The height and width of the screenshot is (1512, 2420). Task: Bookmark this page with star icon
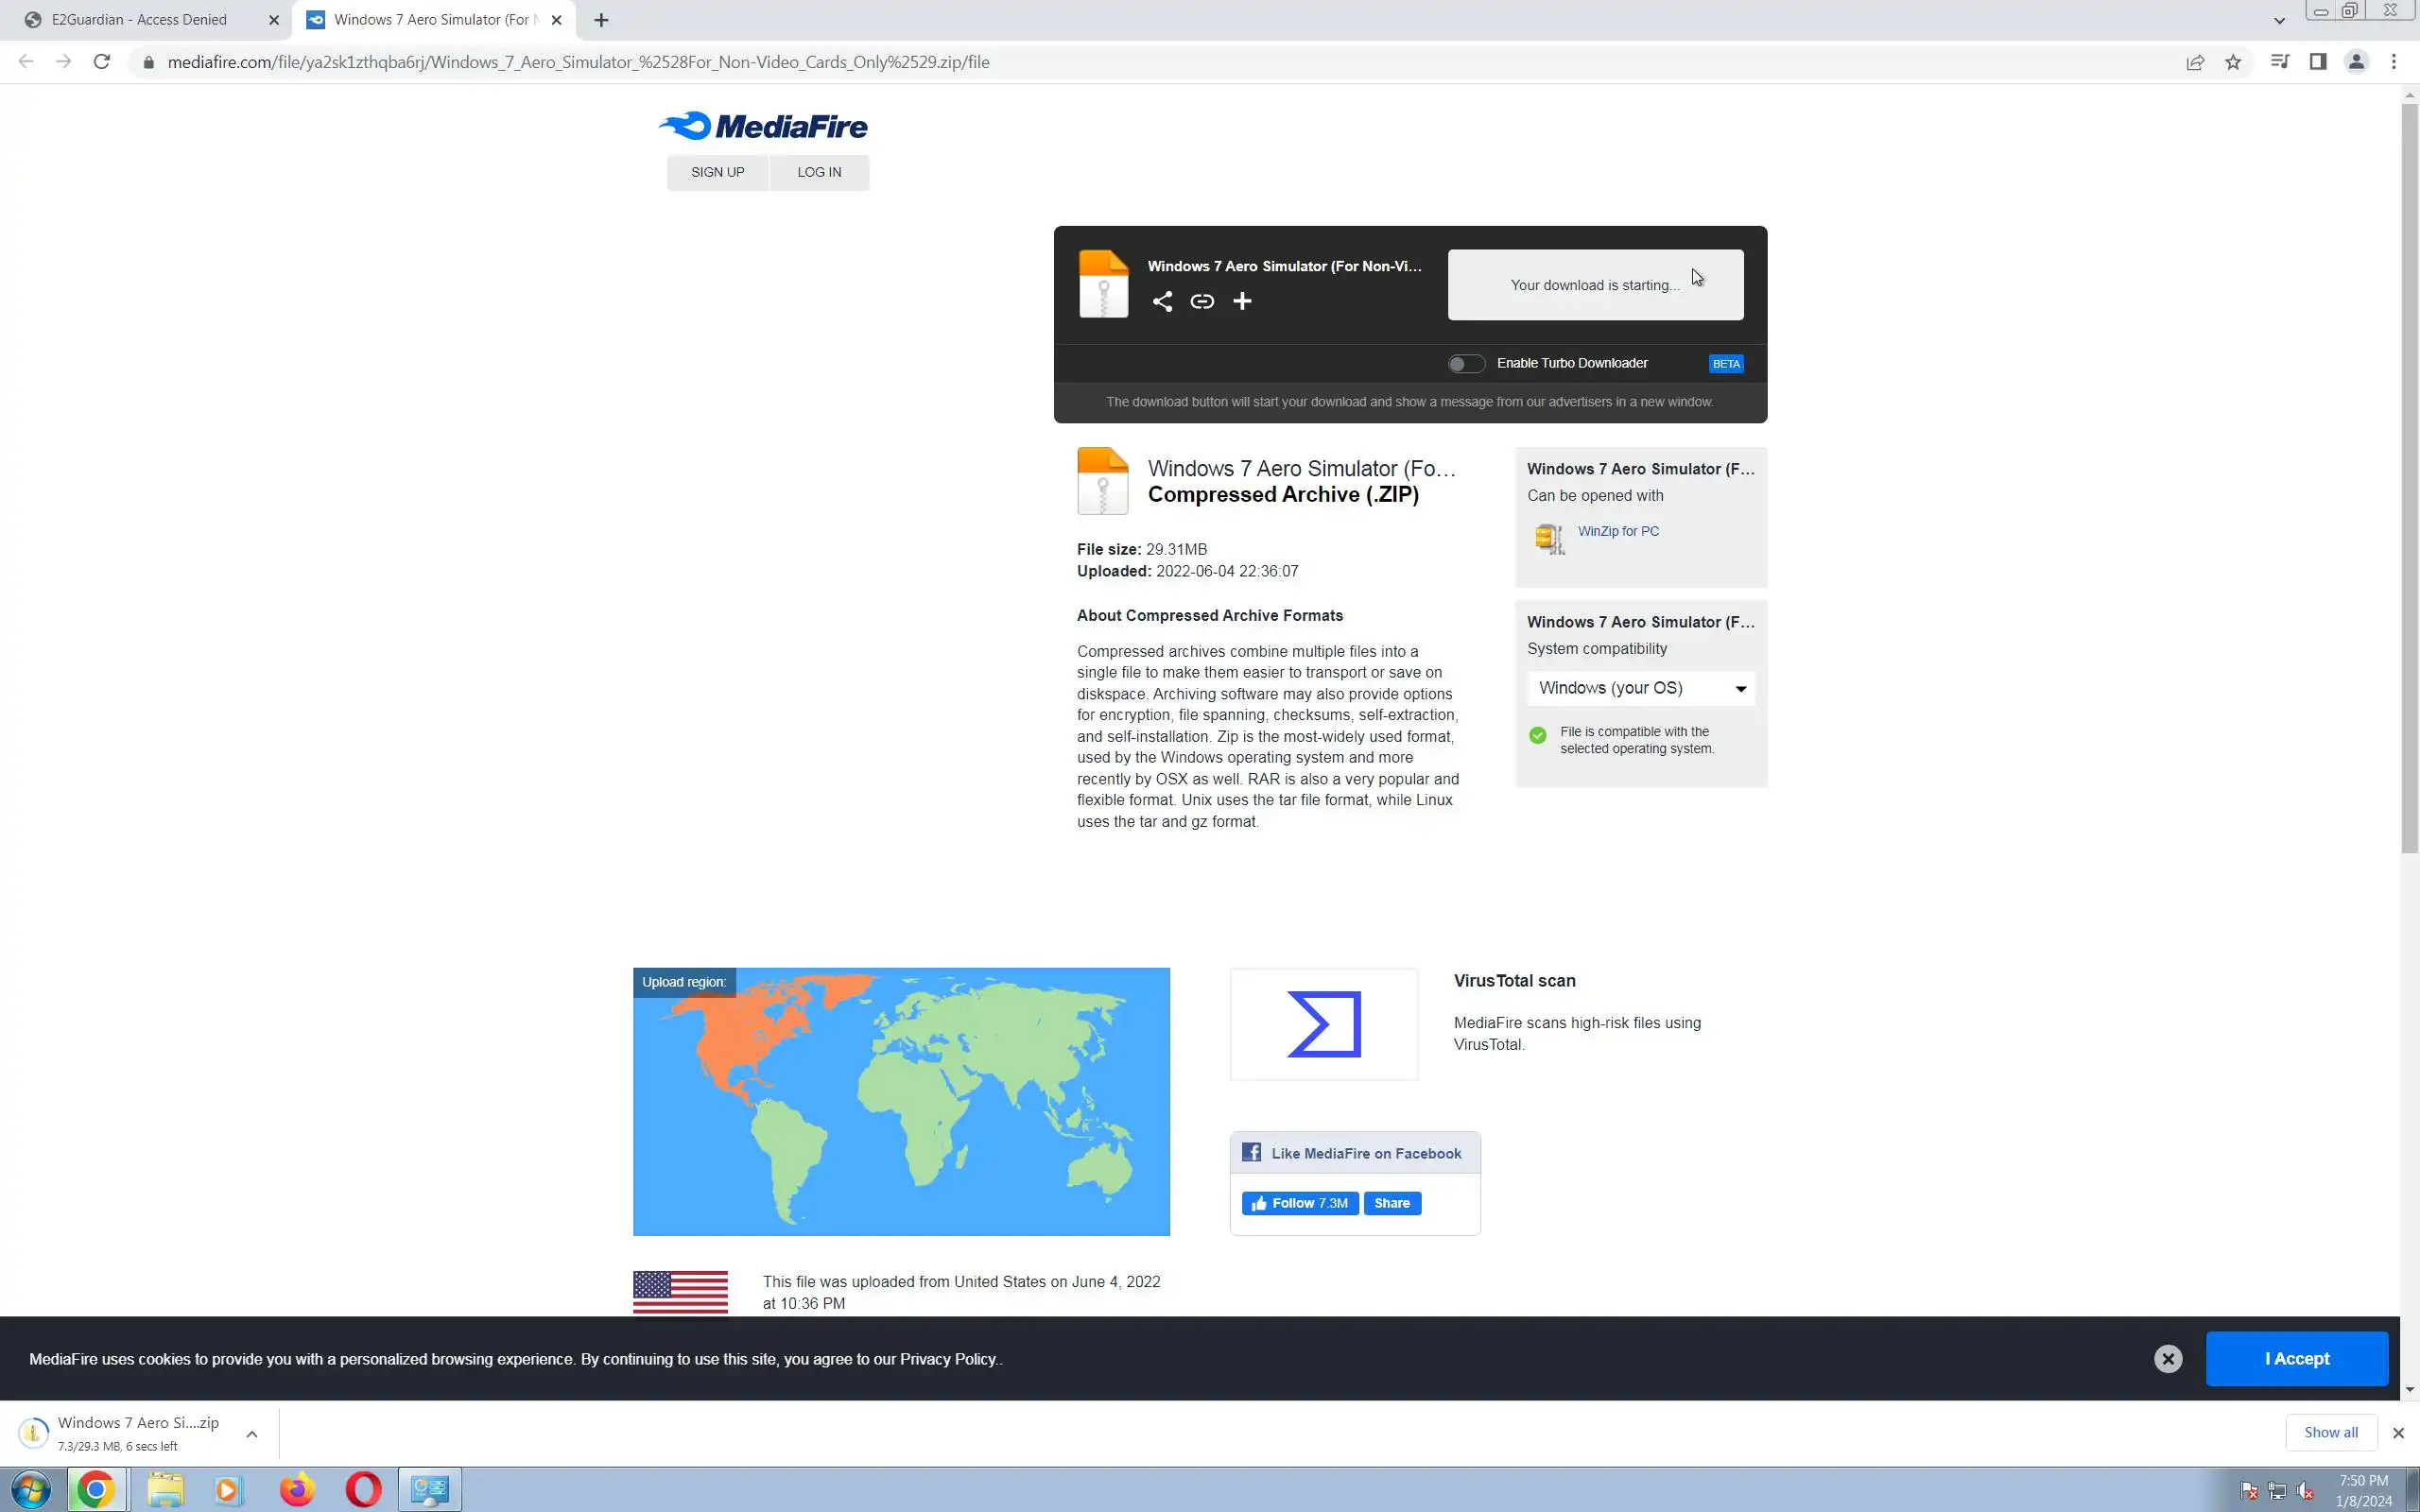point(2233,62)
